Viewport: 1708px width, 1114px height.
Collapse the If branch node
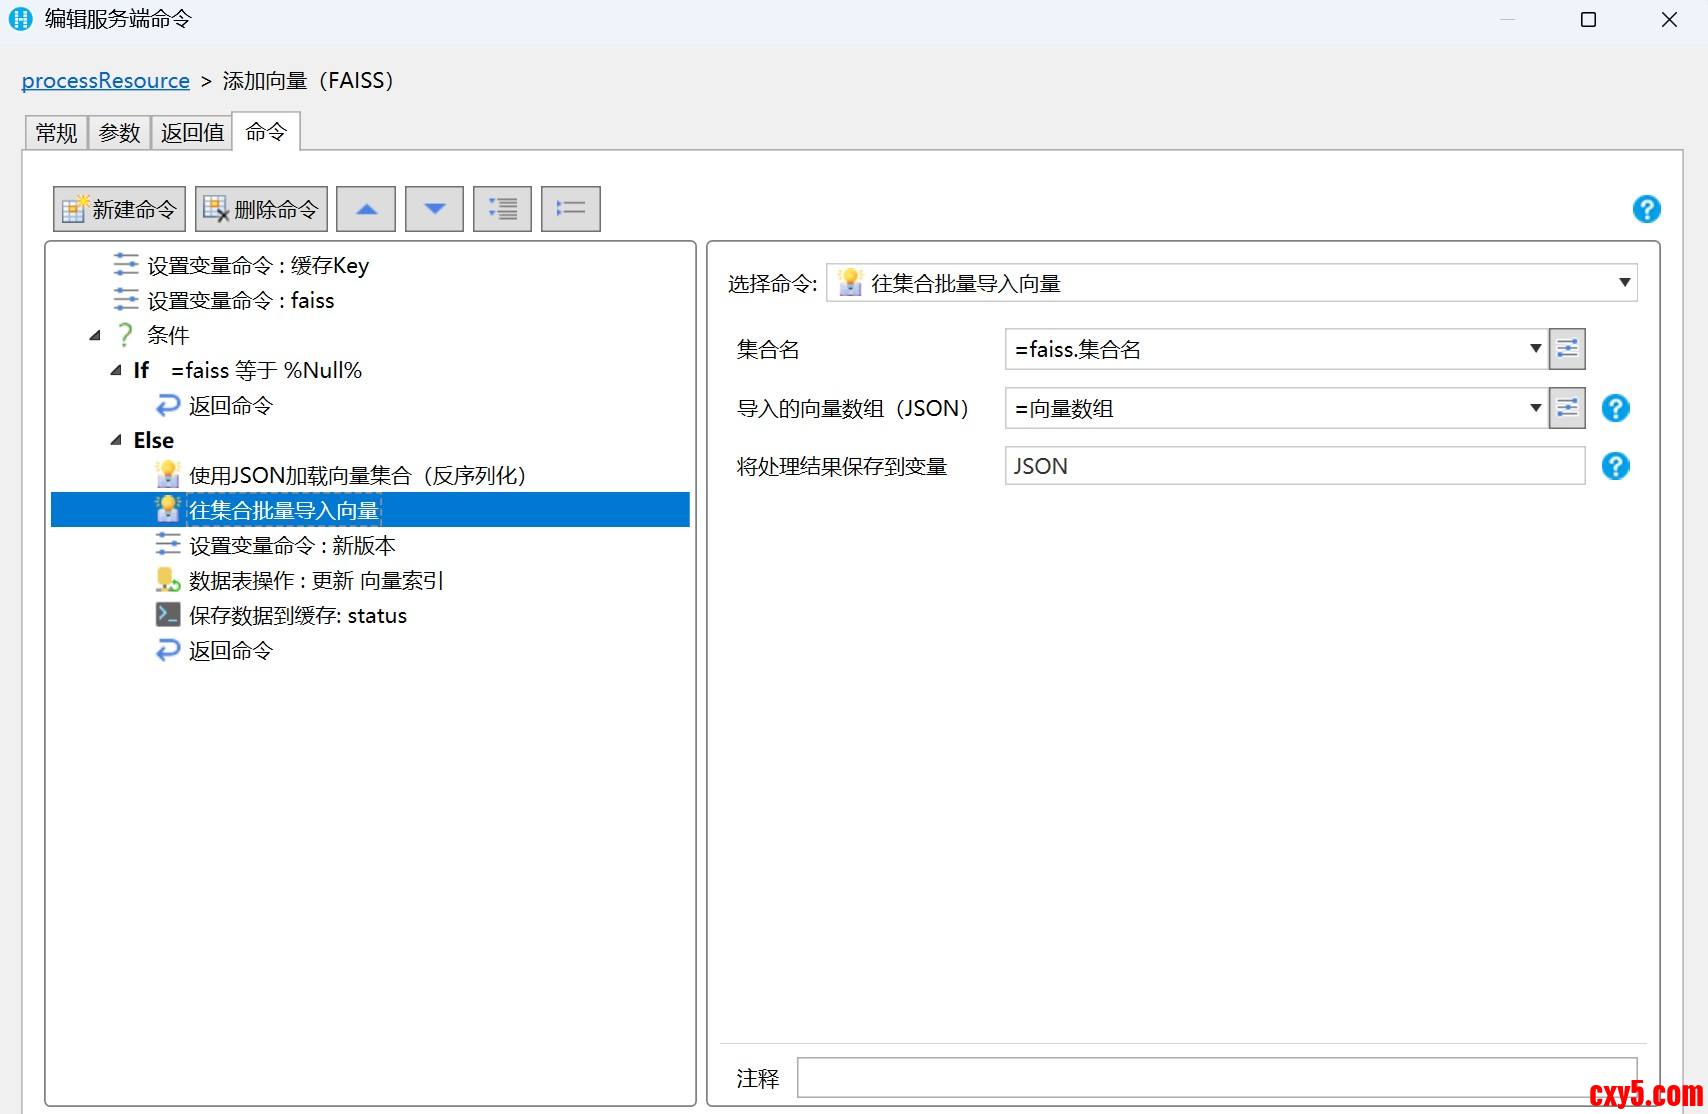click(x=116, y=371)
